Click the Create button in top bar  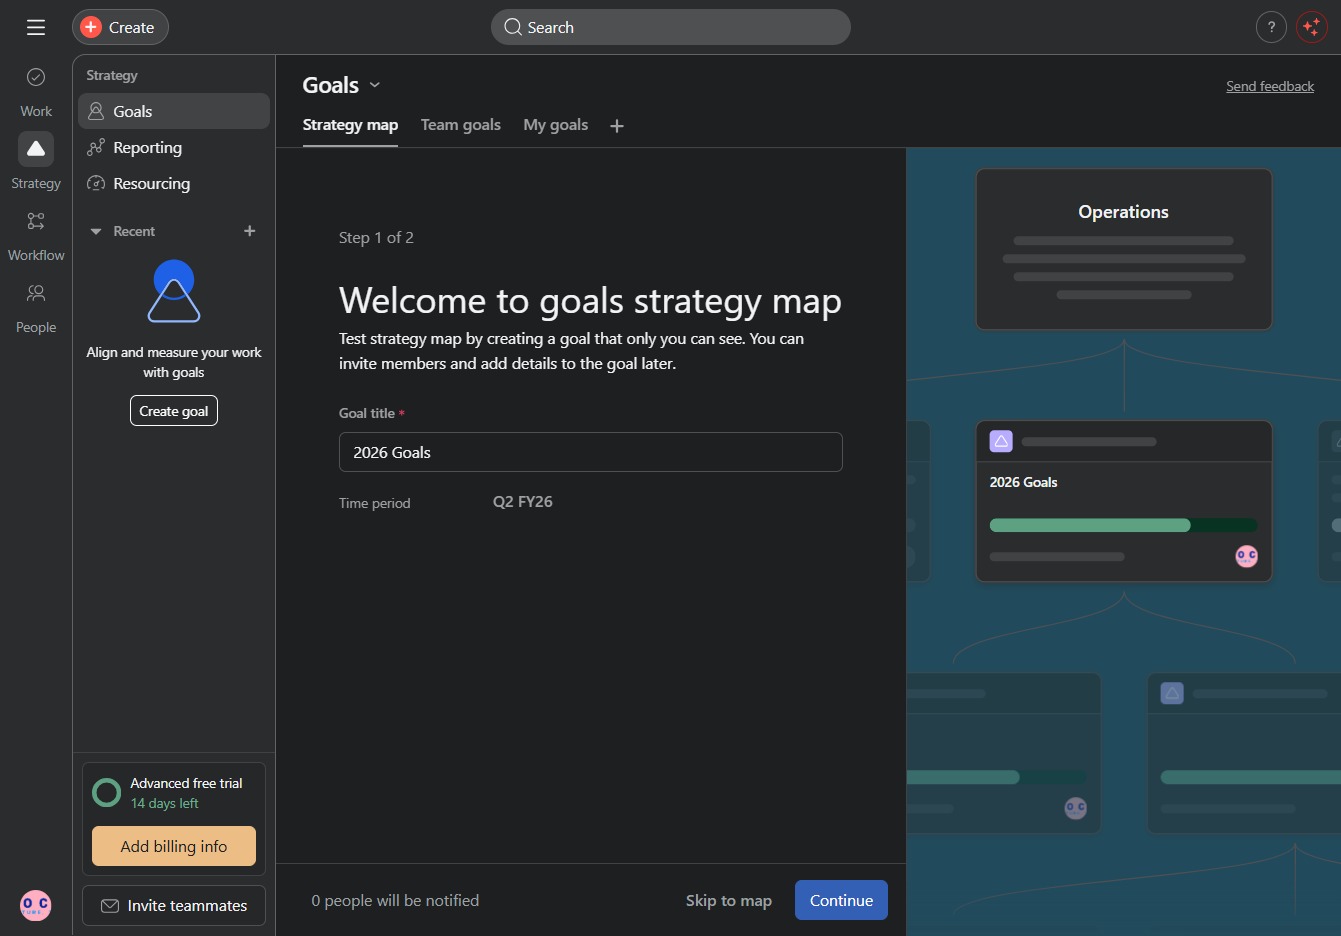coord(120,27)
